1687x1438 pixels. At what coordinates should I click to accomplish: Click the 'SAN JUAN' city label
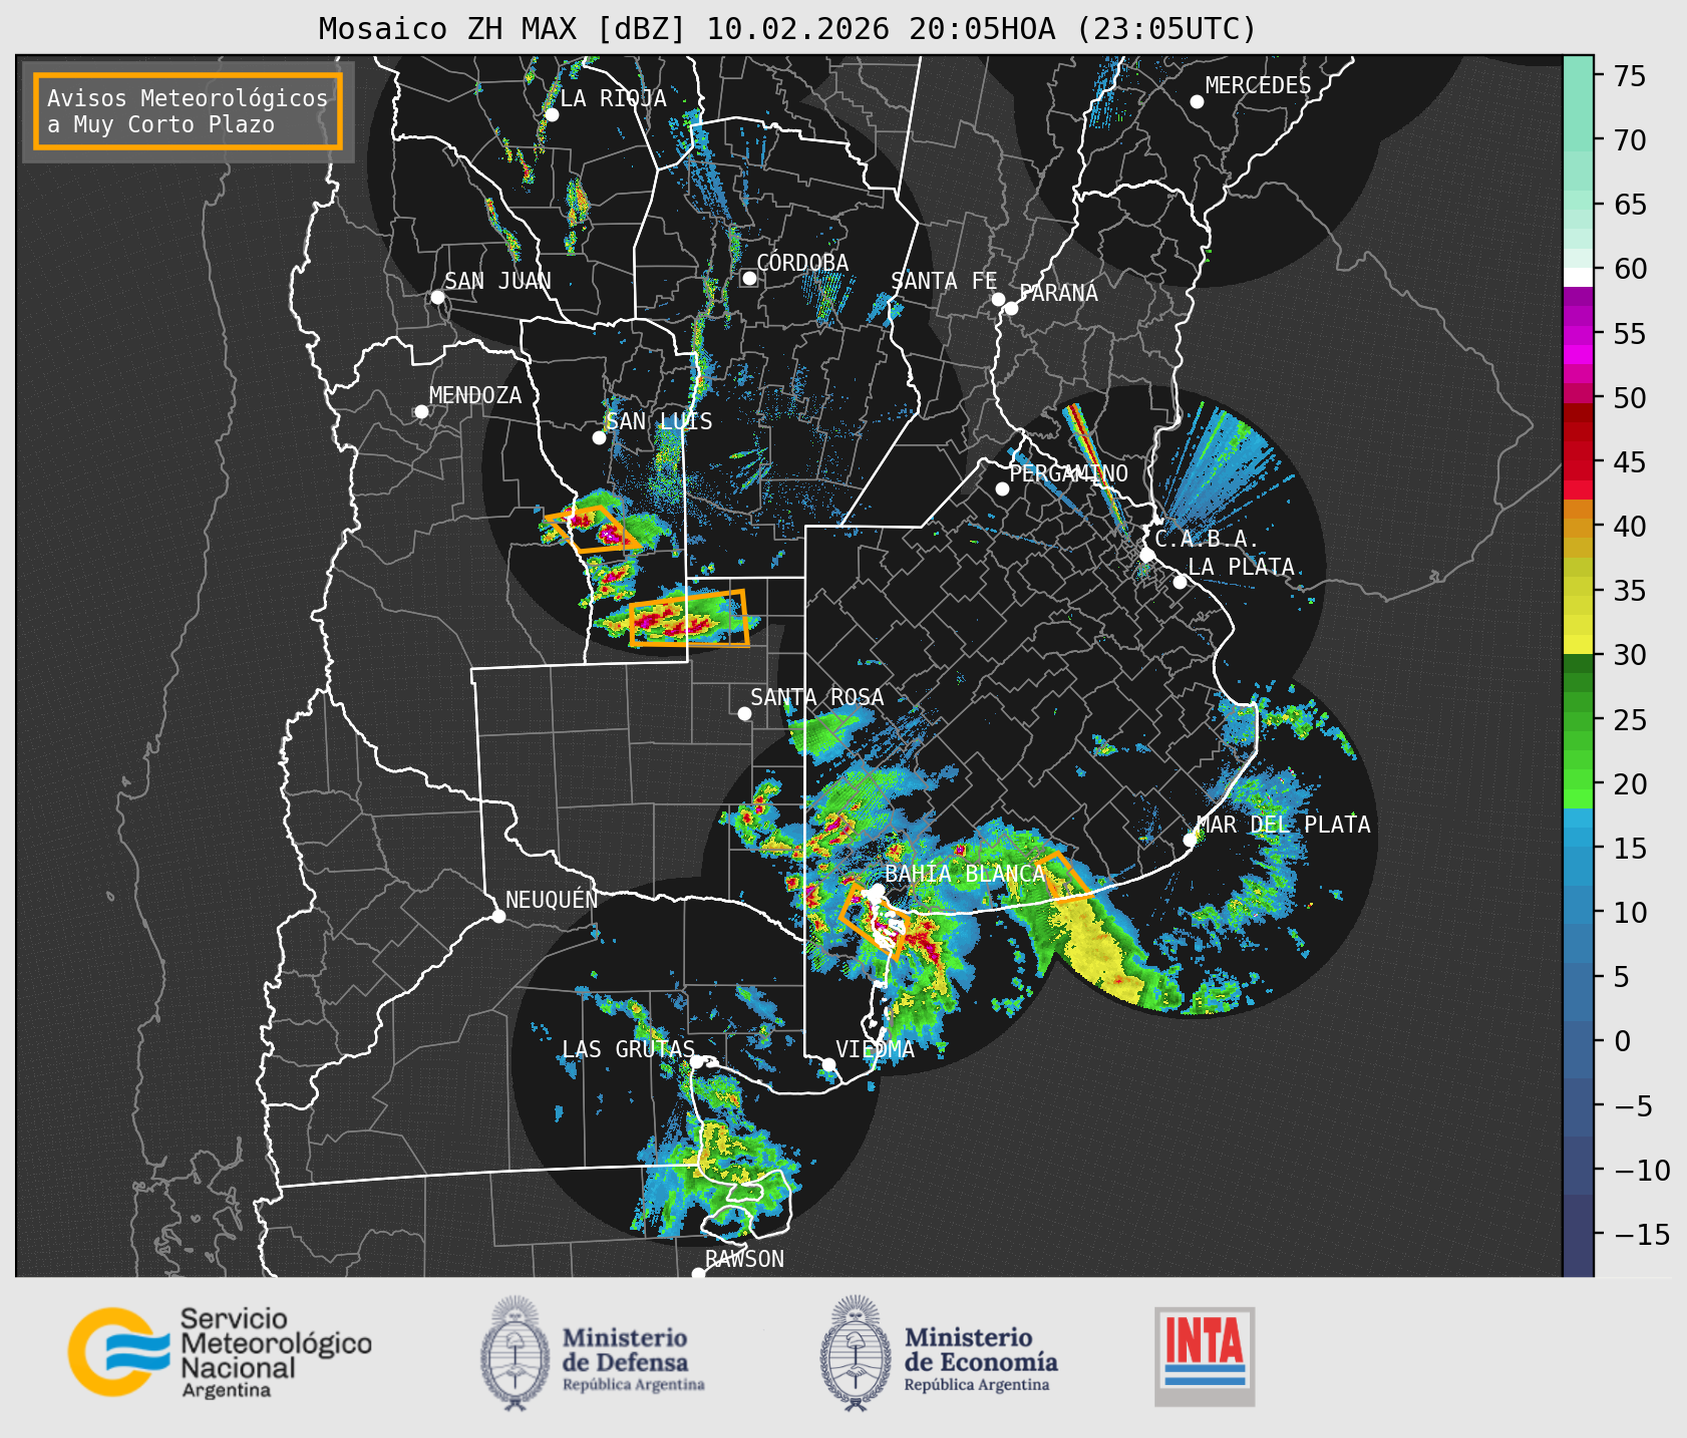(498, 281)
